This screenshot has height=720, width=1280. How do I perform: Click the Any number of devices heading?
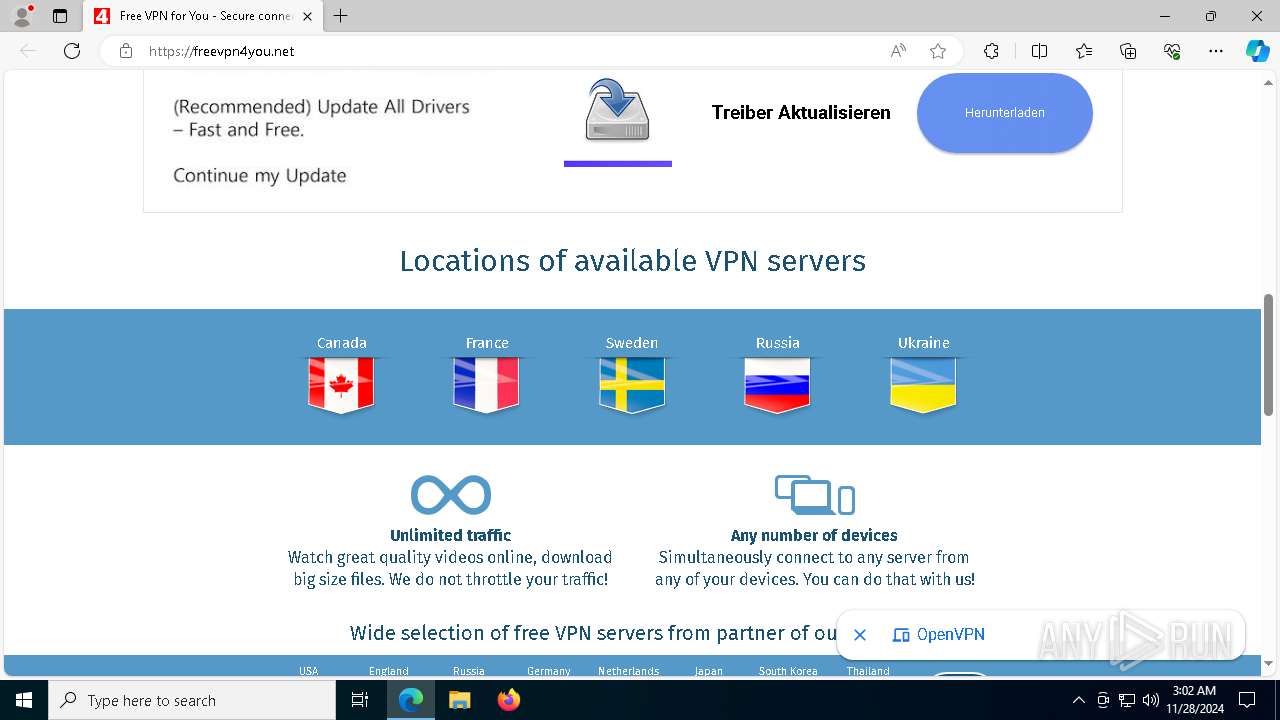pos(814,535)
